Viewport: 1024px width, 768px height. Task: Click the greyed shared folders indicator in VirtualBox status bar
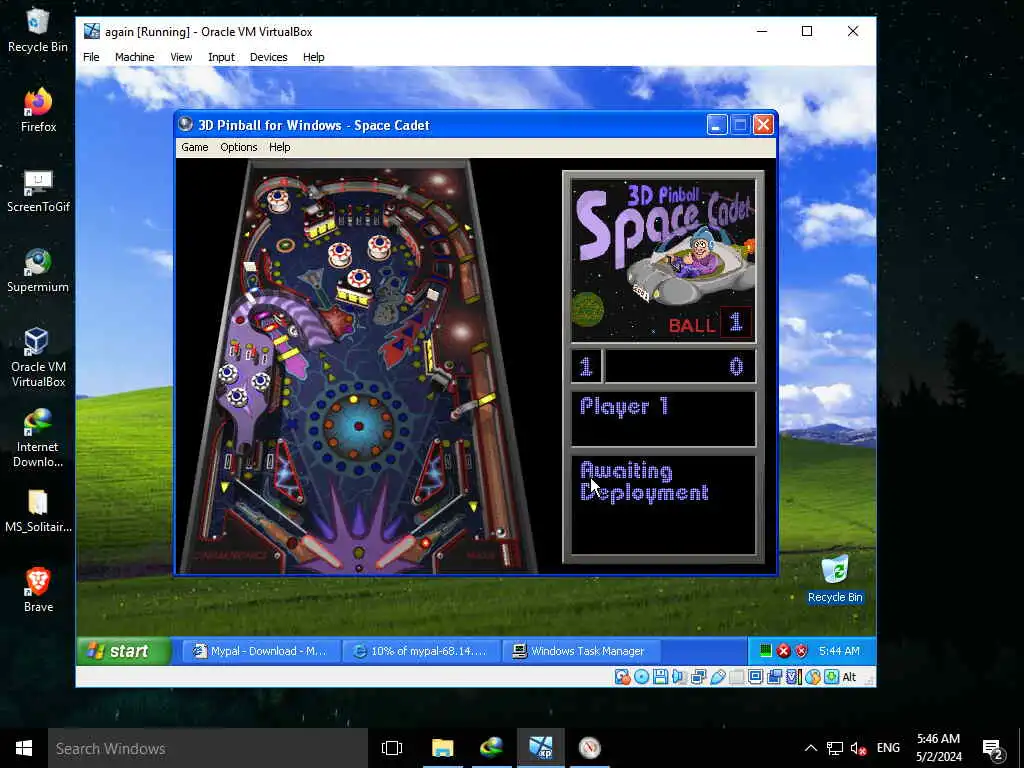point(736,677)
